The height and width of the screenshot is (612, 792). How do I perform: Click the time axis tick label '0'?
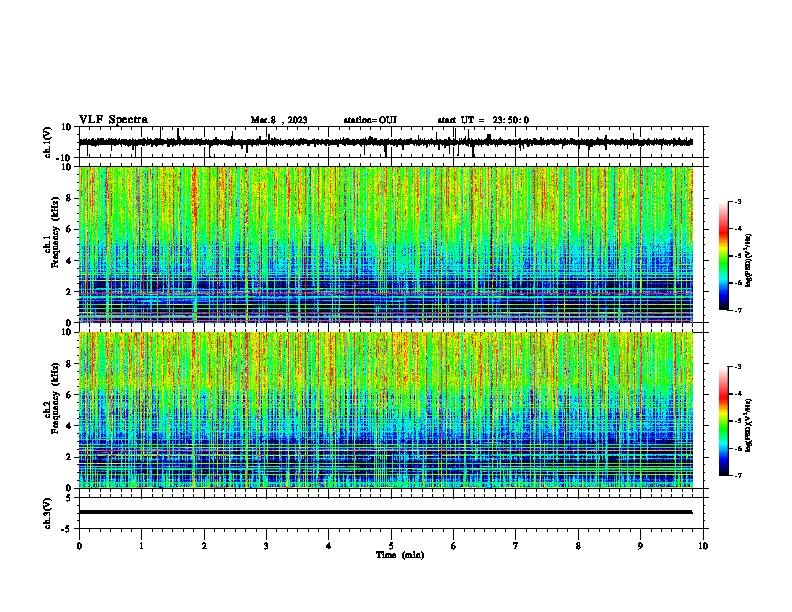click(x=79, y=546)
